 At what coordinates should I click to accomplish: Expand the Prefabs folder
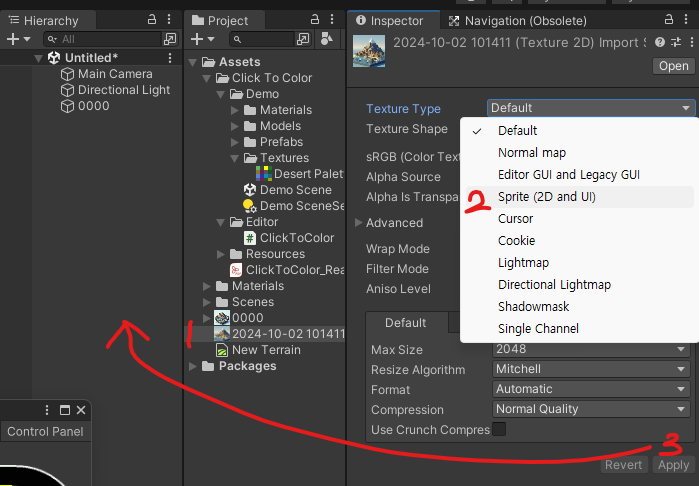235,142
